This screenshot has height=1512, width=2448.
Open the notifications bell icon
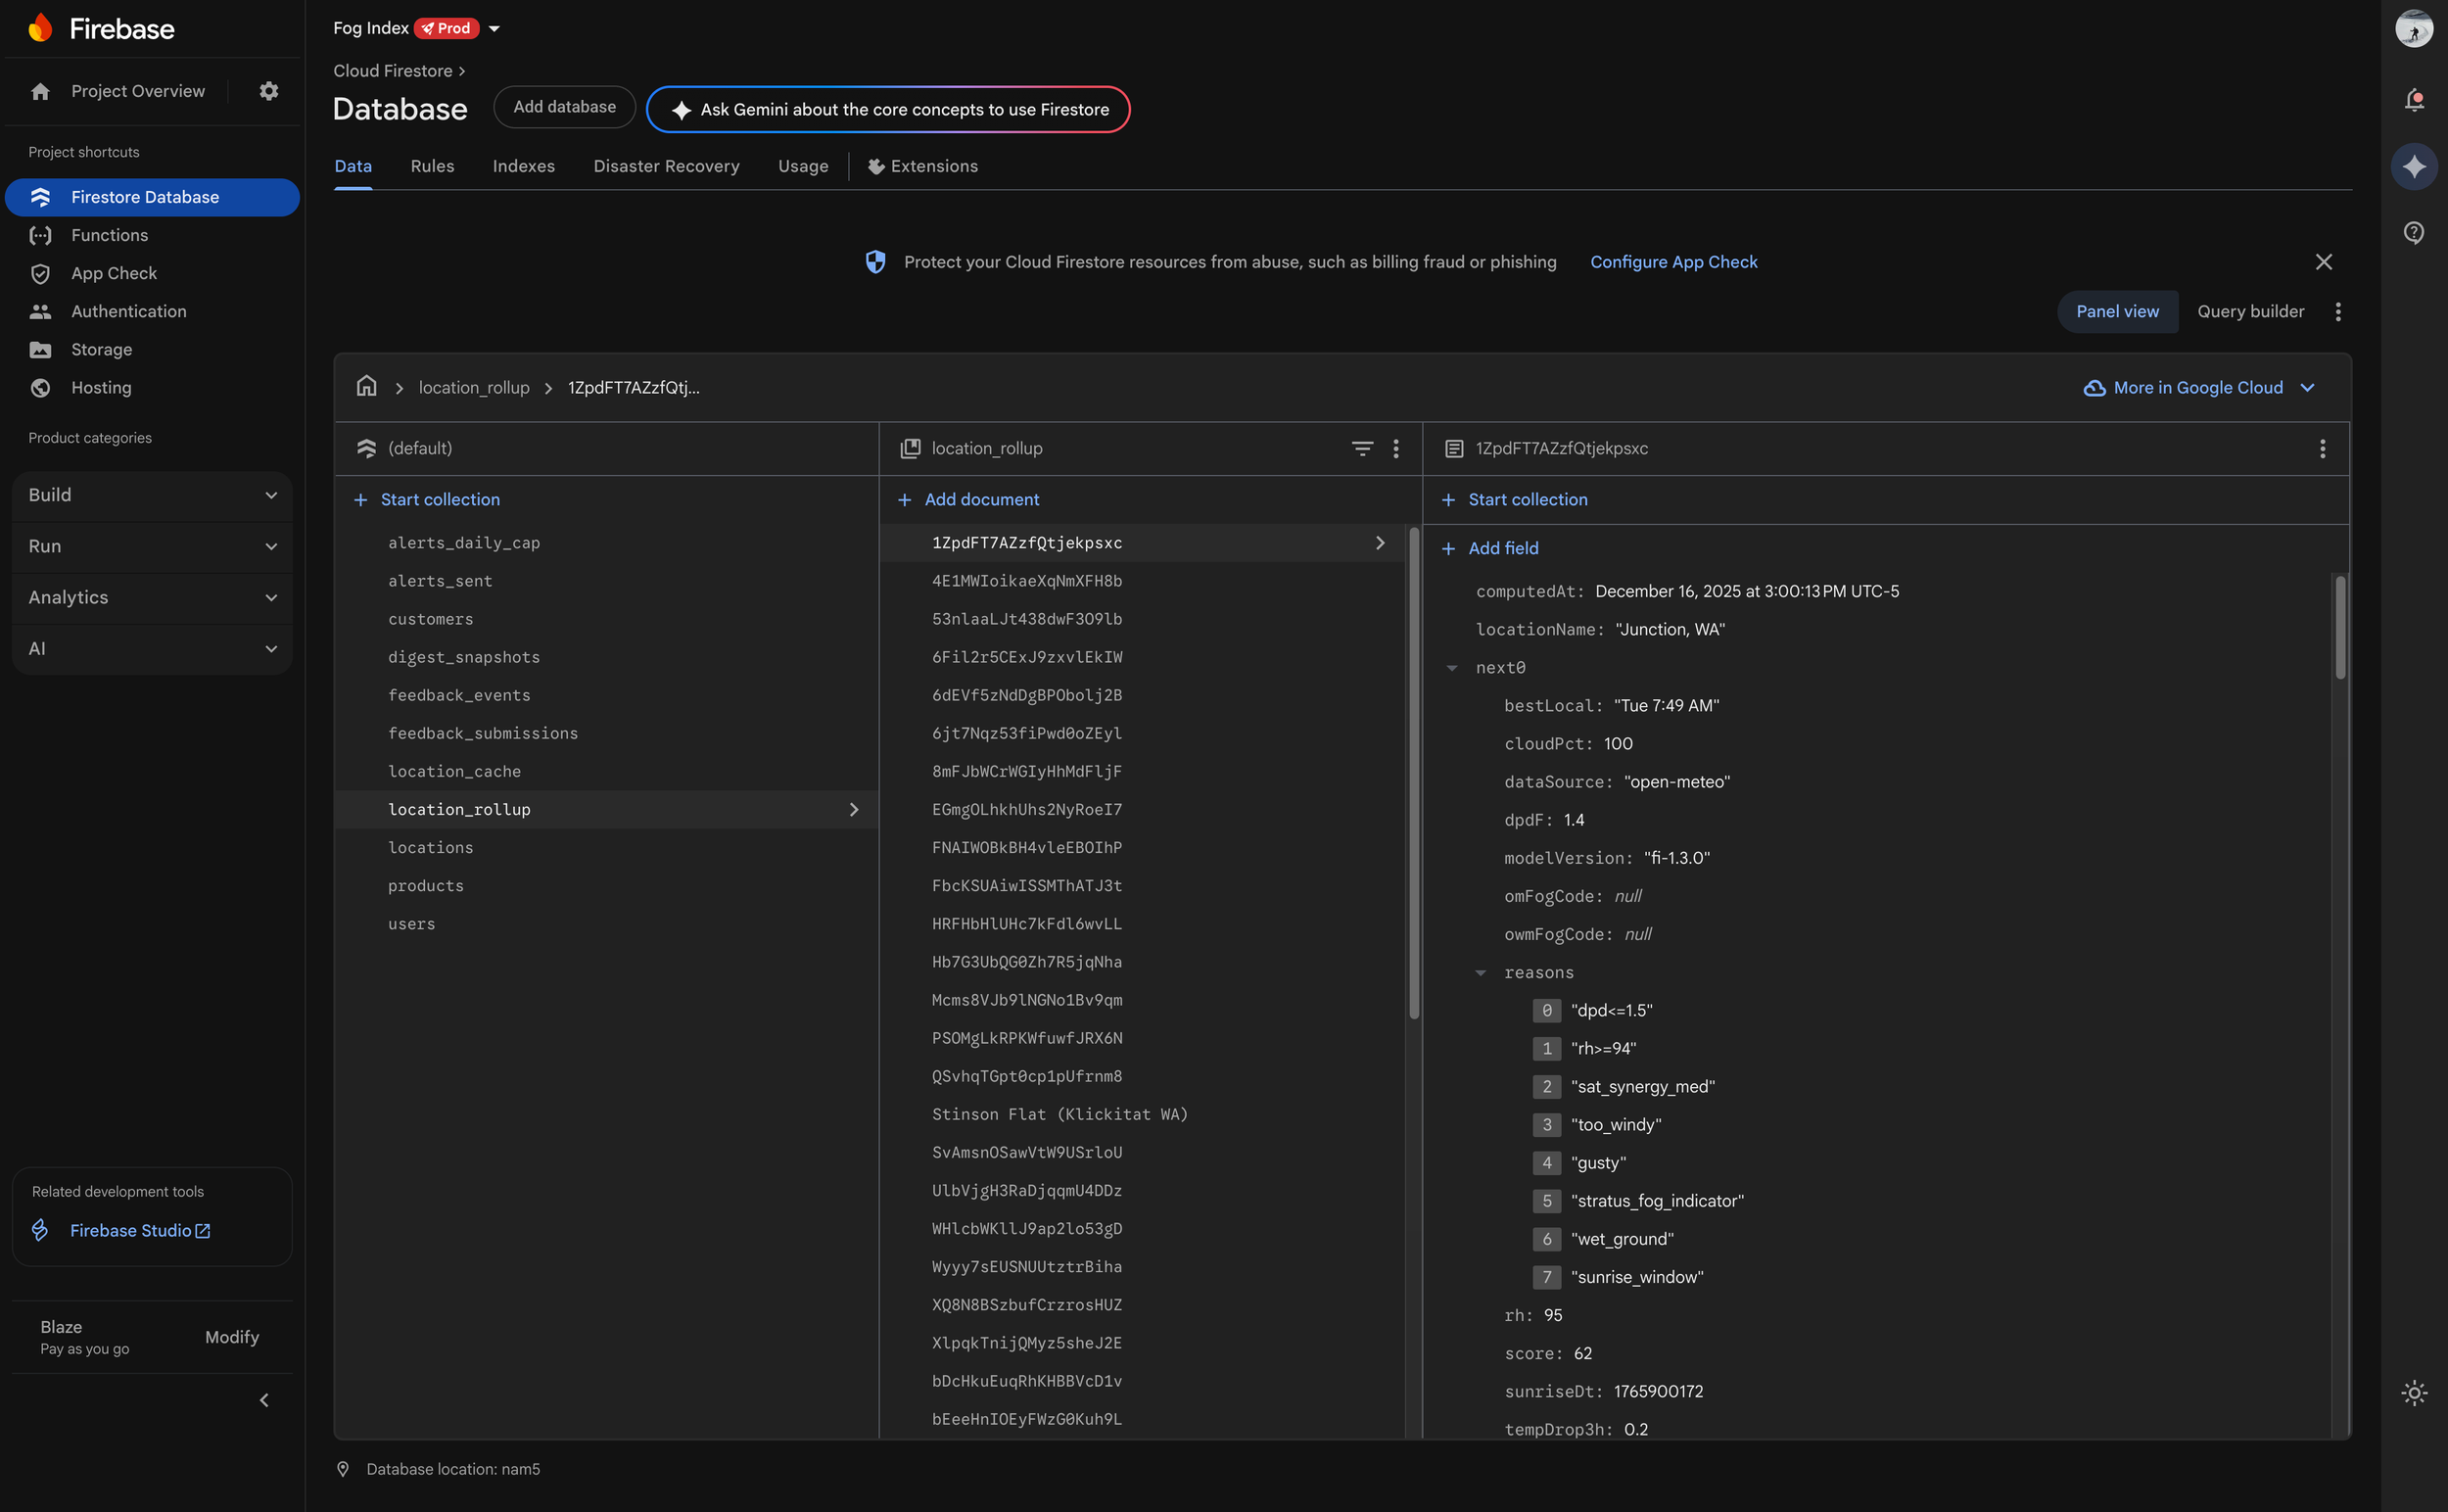[x=2414, y=100]
